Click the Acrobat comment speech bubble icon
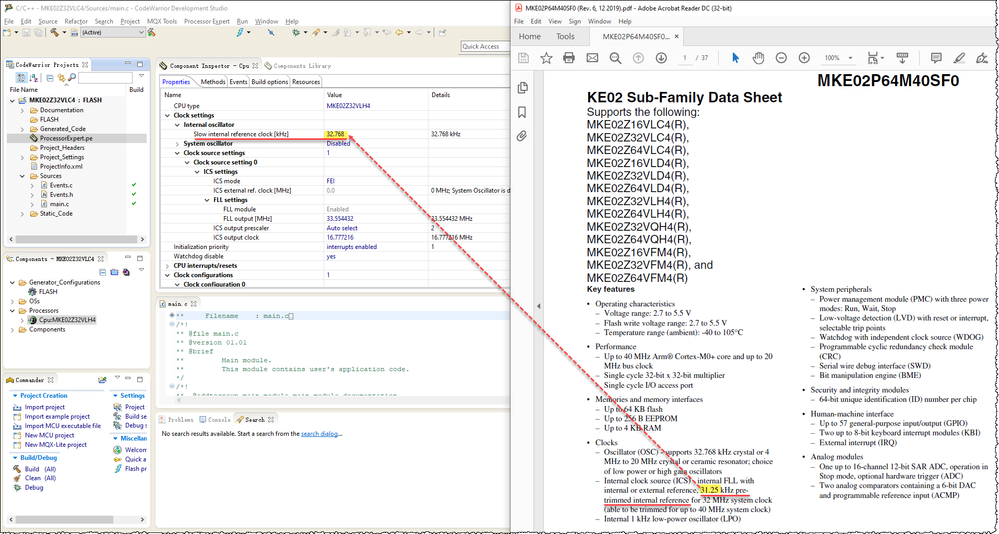Image resolution: width=999 pixels, height=534 pixels. point(936,58)
